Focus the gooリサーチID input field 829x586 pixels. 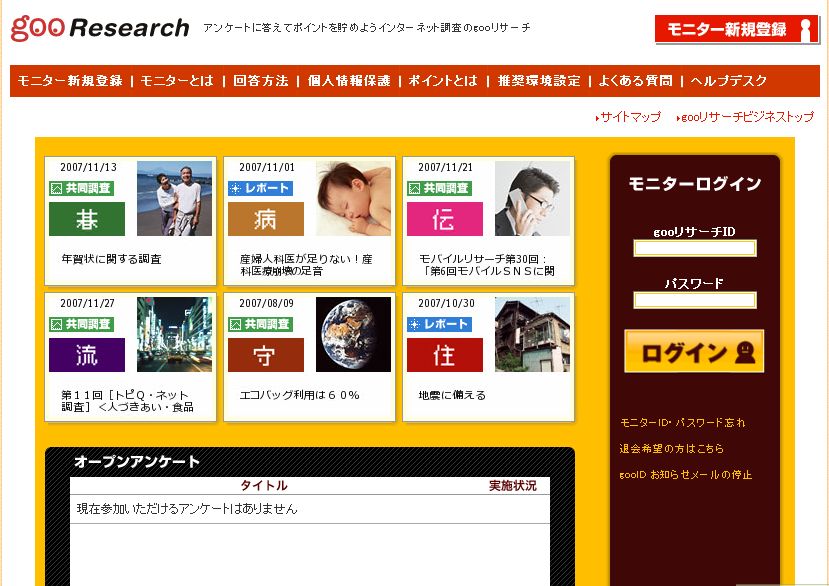(695, 248)
